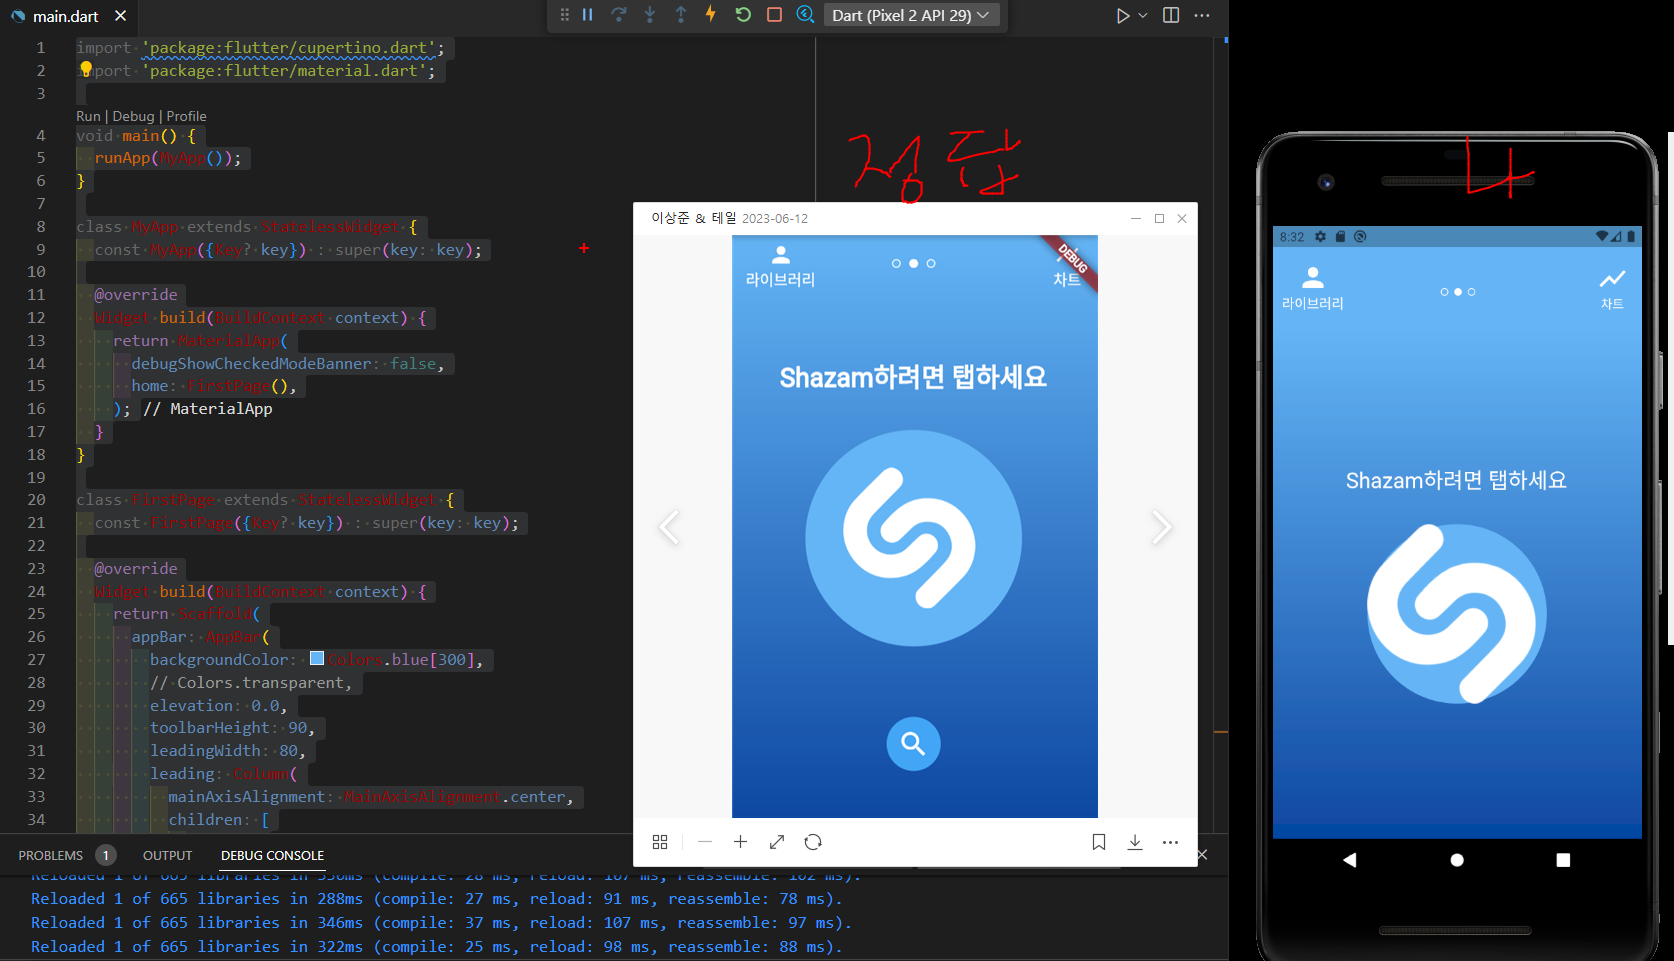Pause the debug session
1674x961 pixels.
click(x=588, y=15)
